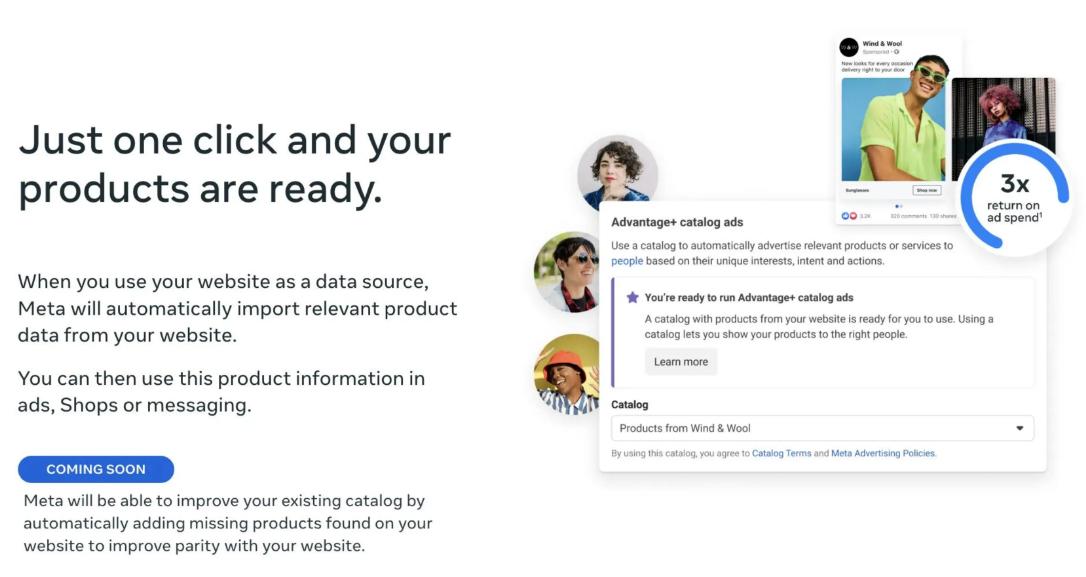1086x577 pixels.
Task: Click the Shop now button in the ad
Action: click(x=926, y=190)
